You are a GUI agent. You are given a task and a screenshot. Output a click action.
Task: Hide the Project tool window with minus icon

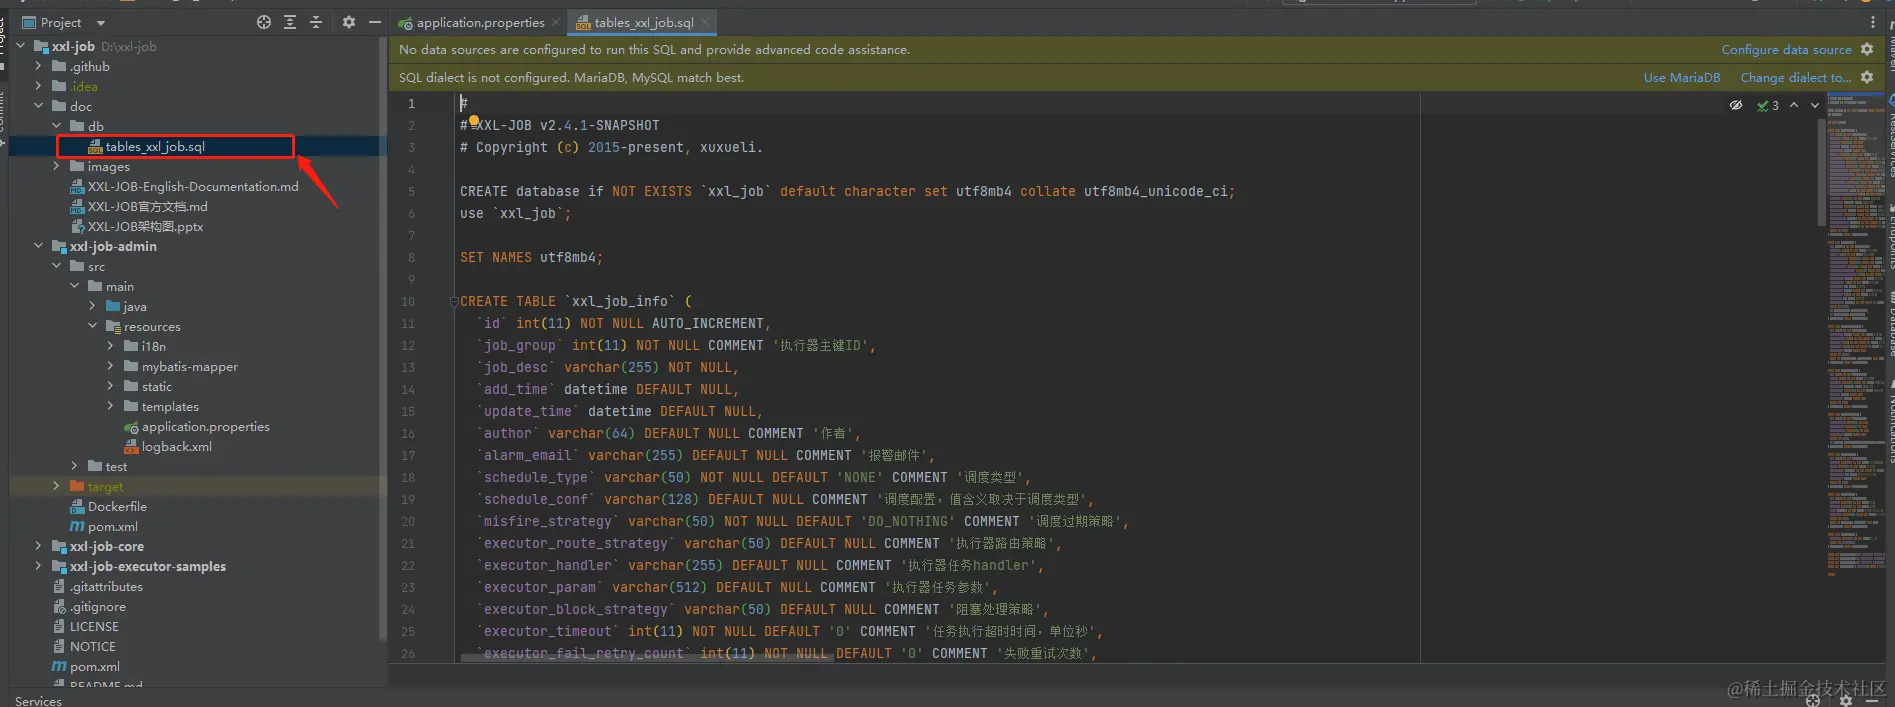coord(375,22)
